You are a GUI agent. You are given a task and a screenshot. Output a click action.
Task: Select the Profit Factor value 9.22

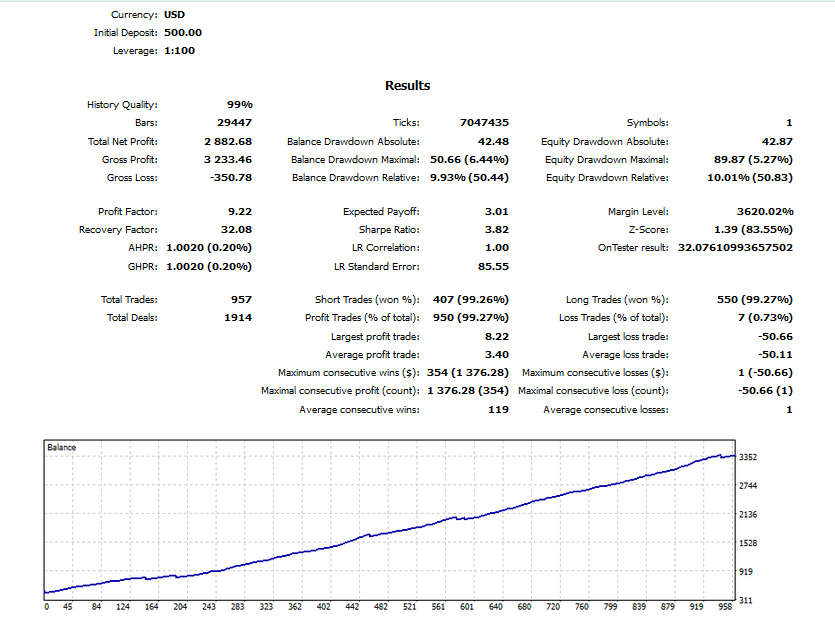pos(240,212)
